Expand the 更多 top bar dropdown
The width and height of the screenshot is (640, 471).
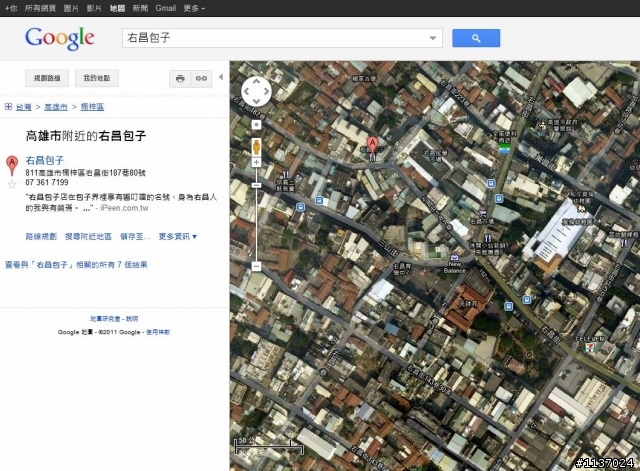pyautogui.click(x=194, y=8)
